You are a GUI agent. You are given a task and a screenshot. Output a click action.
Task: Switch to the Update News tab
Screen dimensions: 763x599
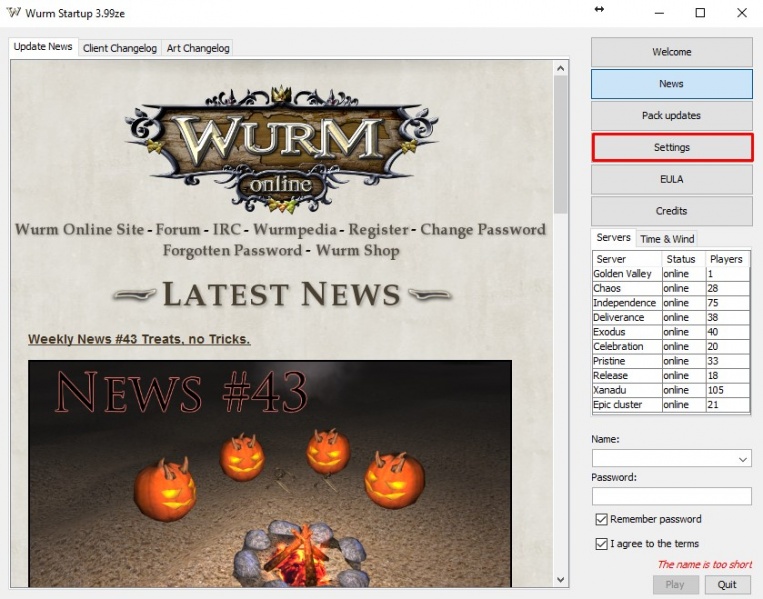click(x=43, y=47)
